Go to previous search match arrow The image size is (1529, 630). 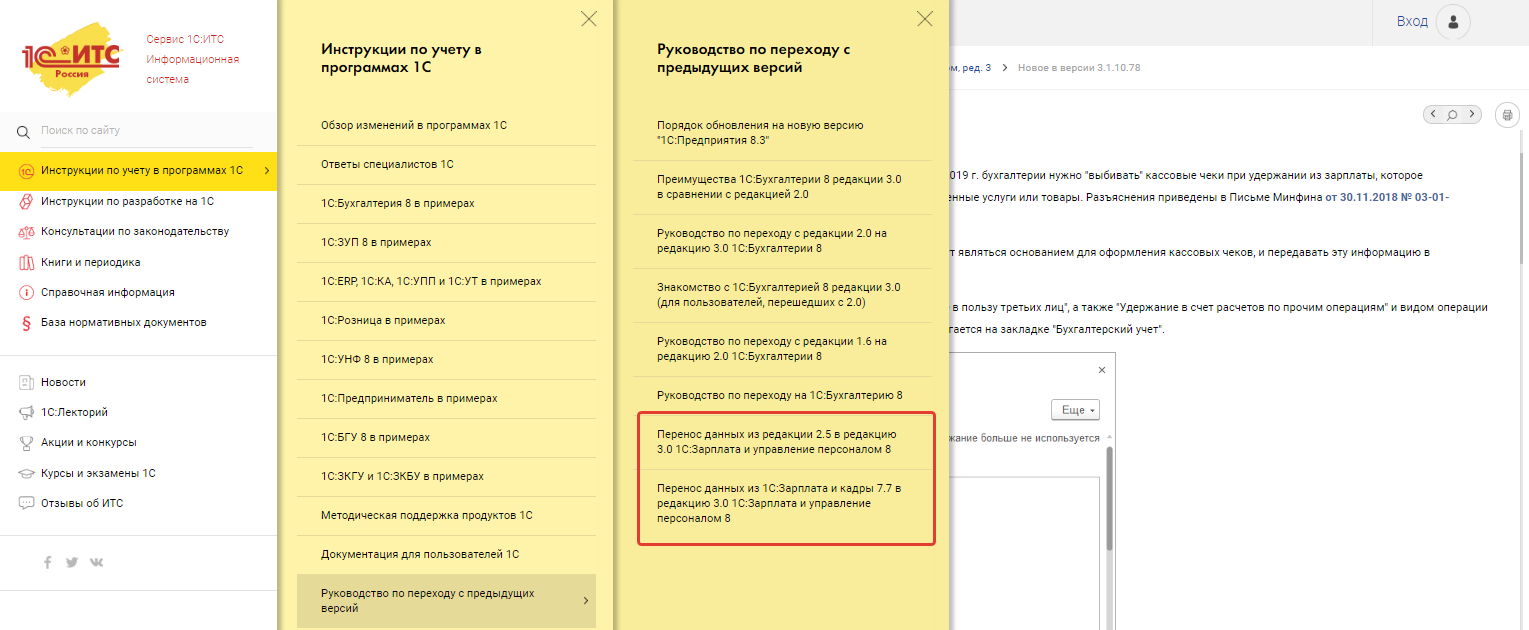1433,115
